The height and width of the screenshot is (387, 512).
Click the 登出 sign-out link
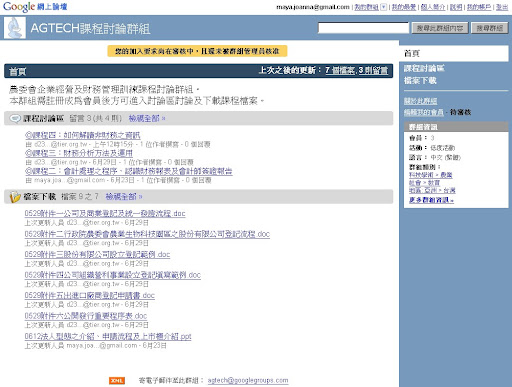tap(502, 7)
